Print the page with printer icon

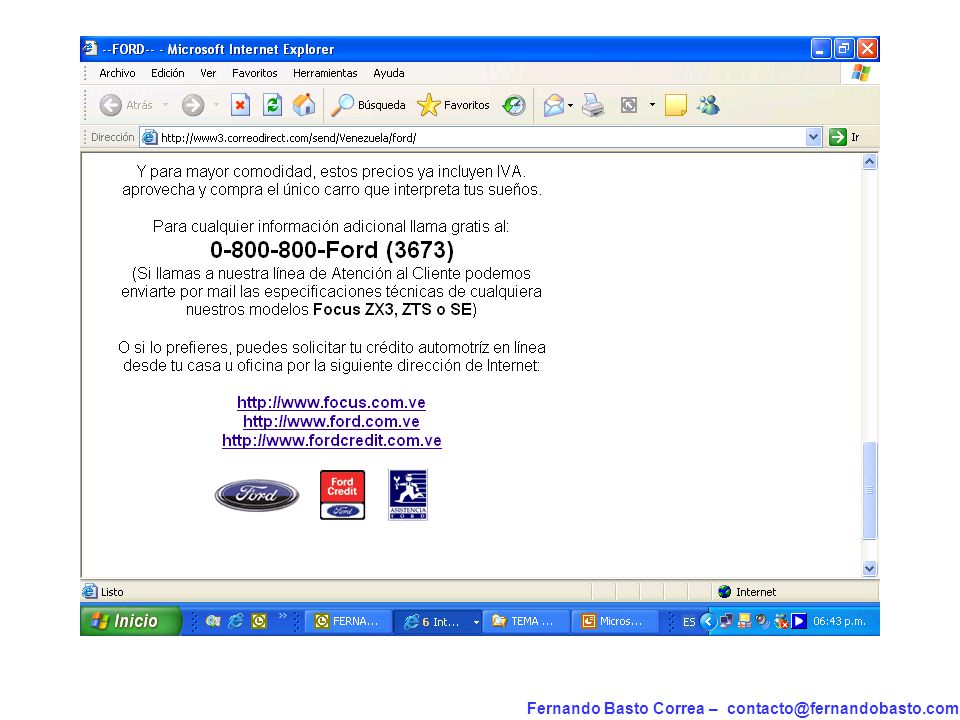(x=593, y=105)
